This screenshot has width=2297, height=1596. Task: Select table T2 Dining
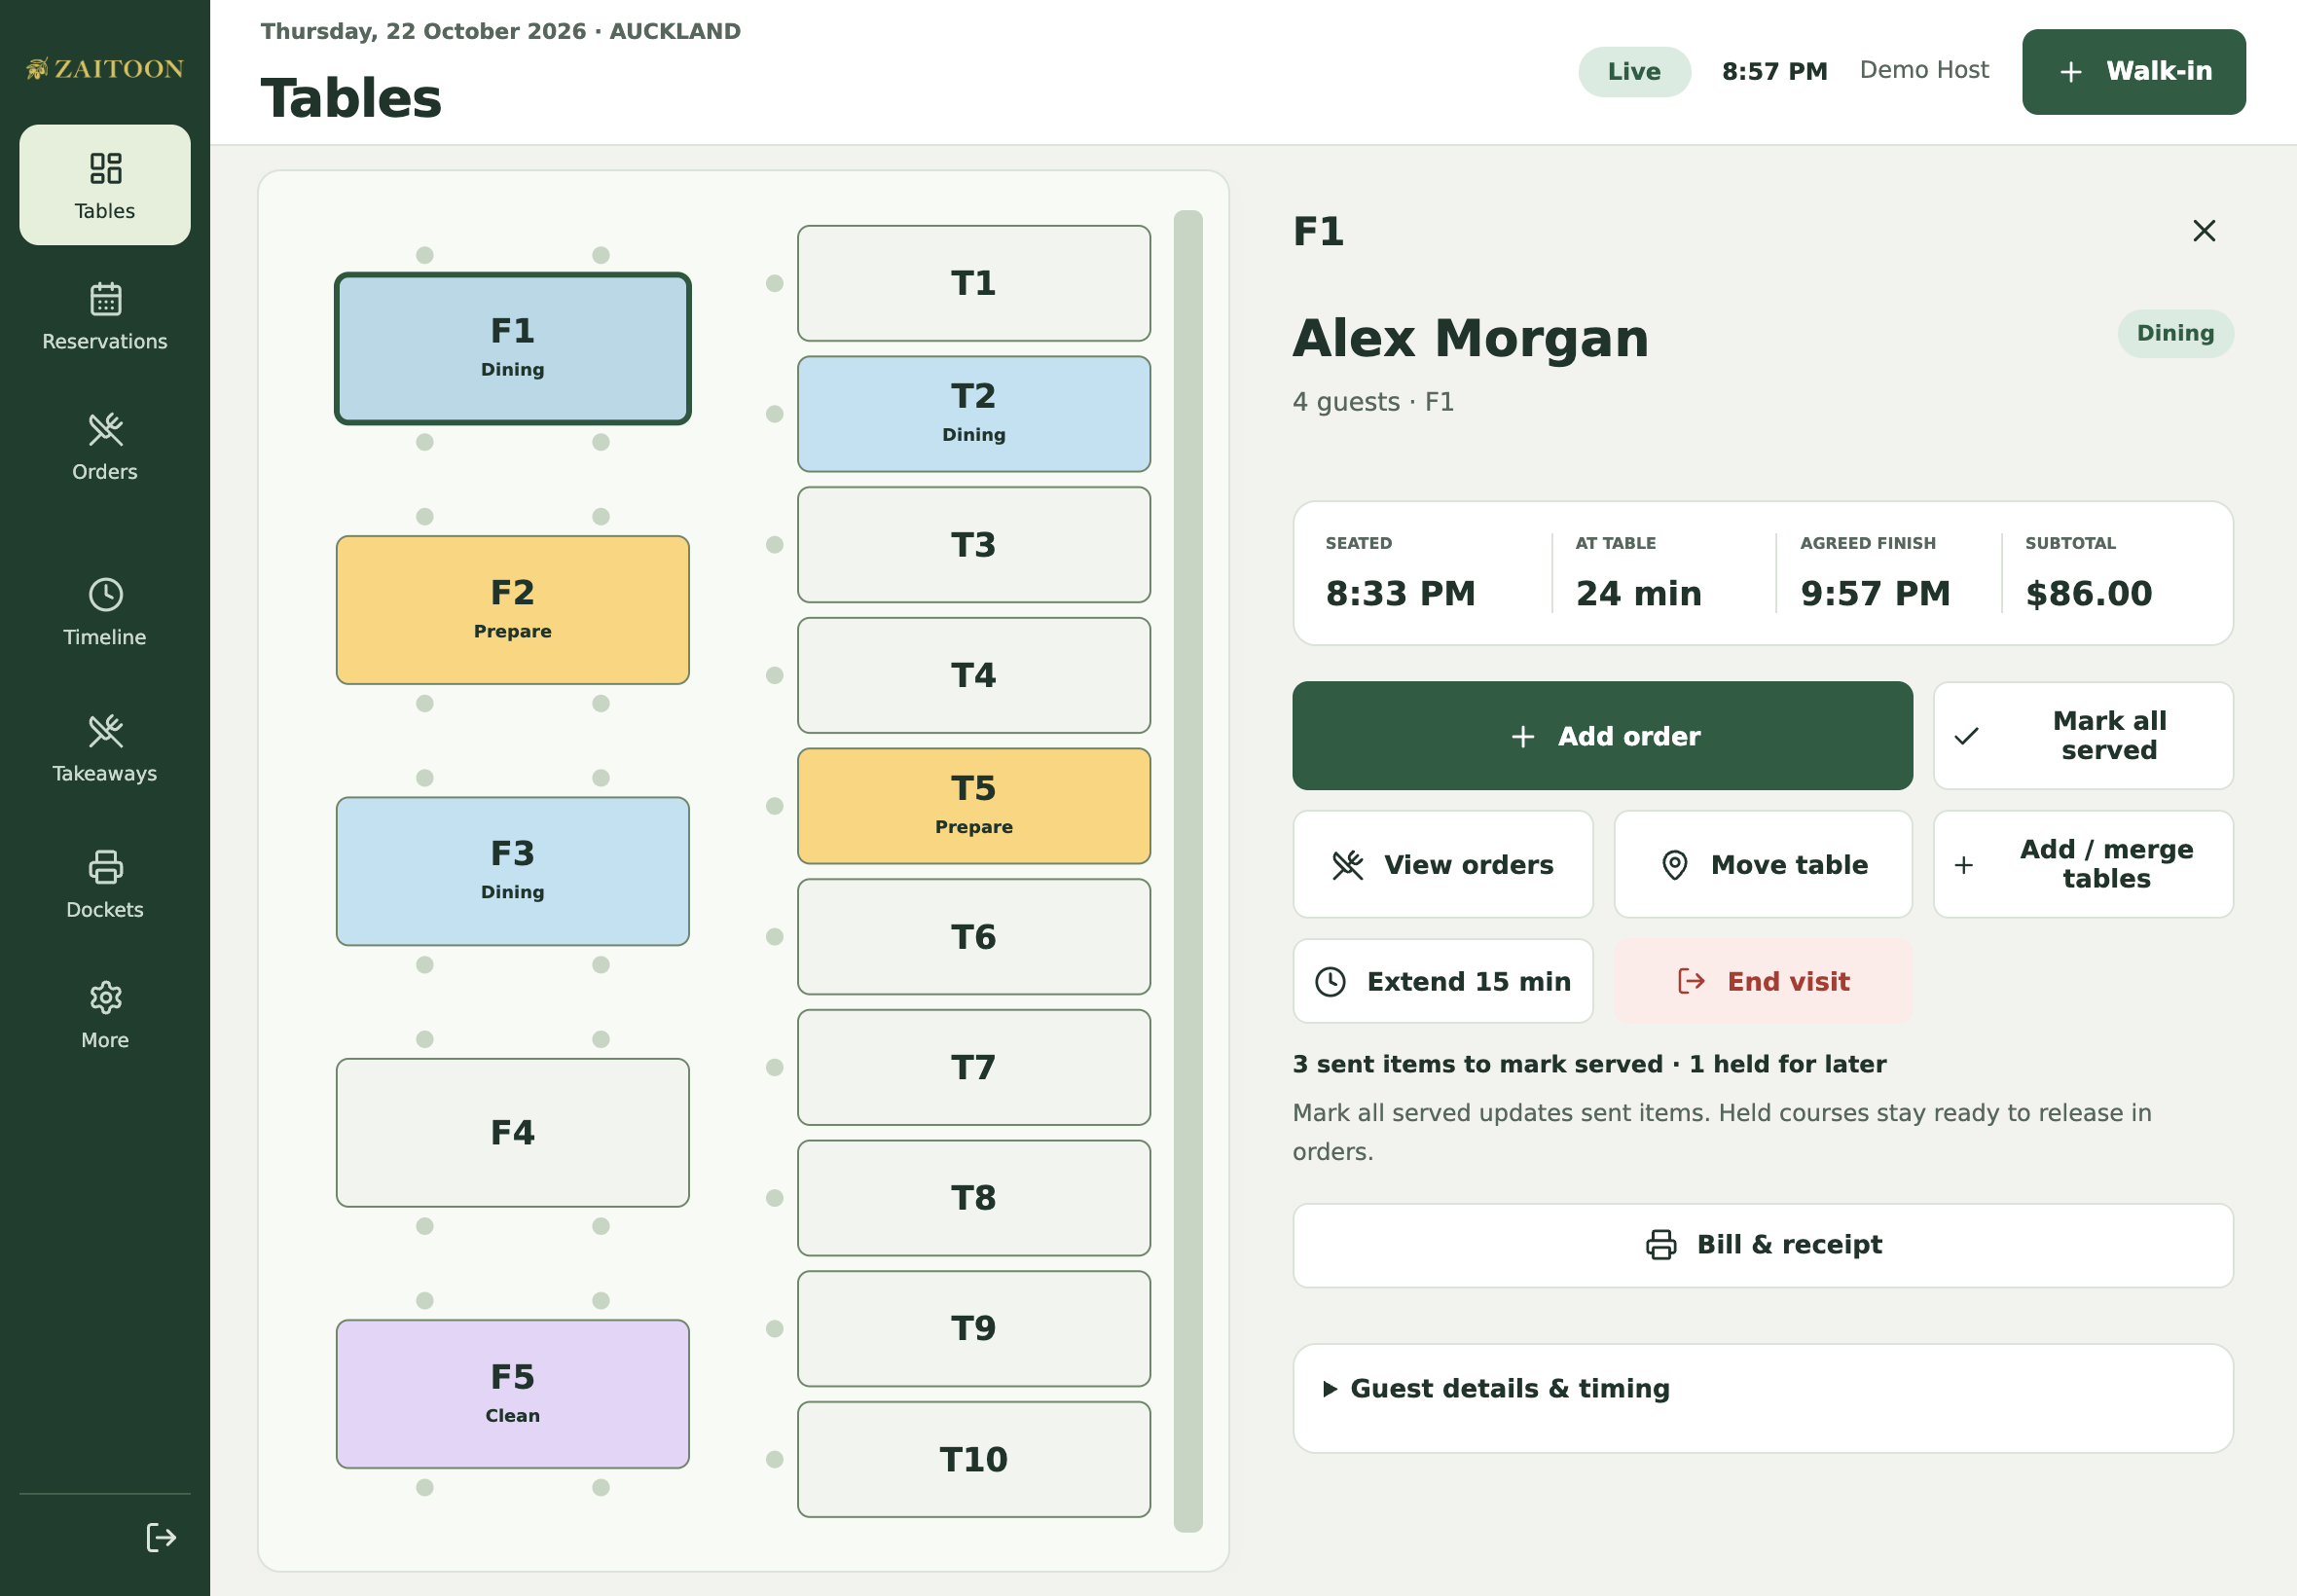[x=973, y=414]
